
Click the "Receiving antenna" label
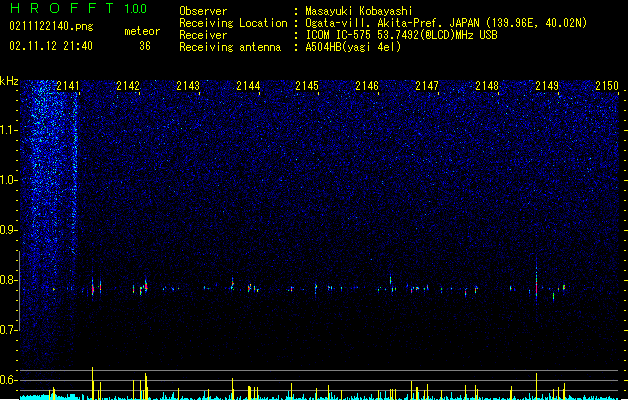click(x=230, y=47)
